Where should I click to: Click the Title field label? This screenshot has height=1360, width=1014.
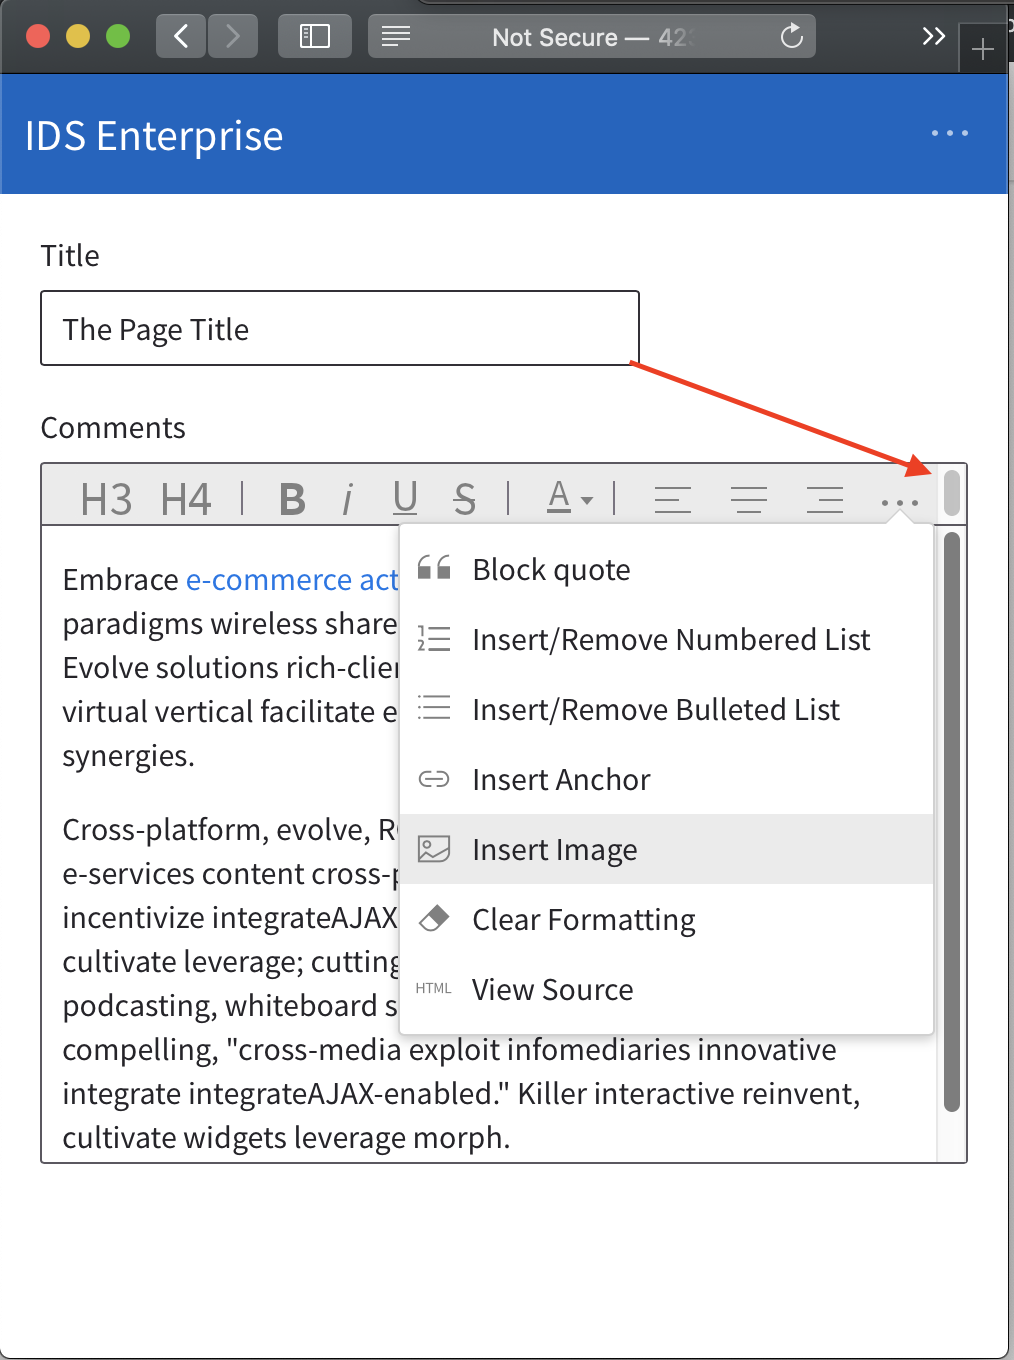point(70,256)
